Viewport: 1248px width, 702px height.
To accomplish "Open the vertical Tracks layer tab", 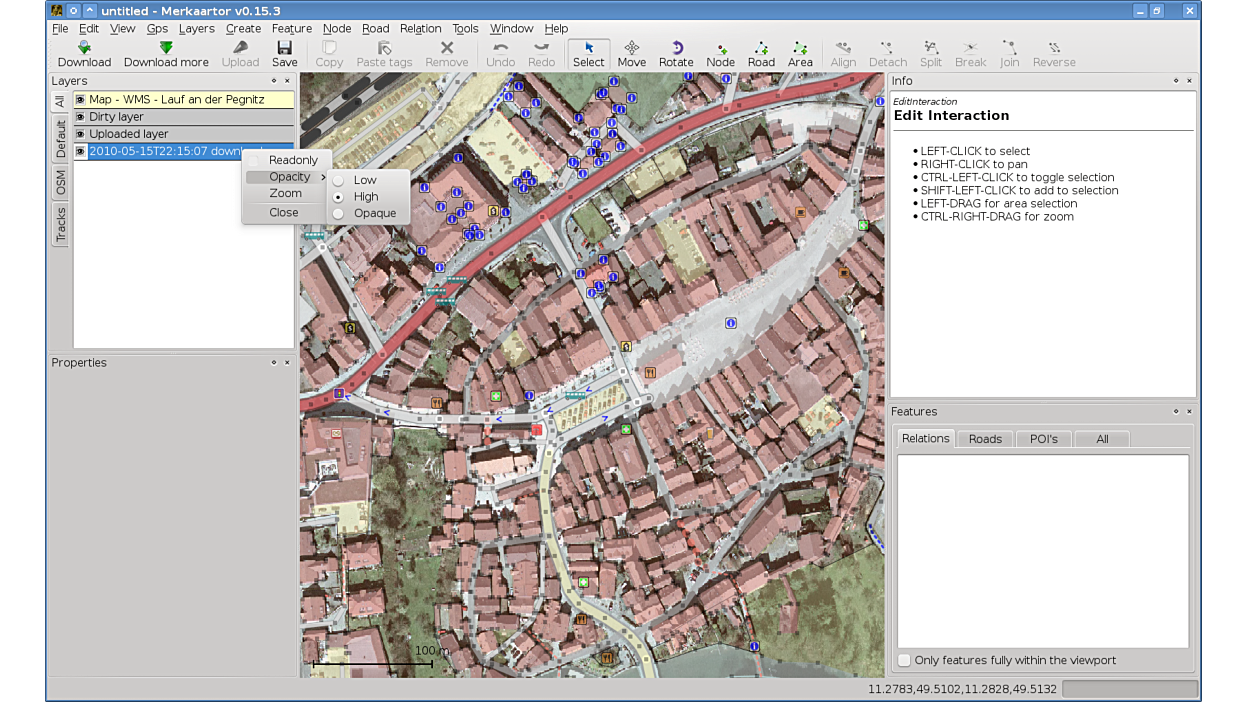I will (60, 225).
